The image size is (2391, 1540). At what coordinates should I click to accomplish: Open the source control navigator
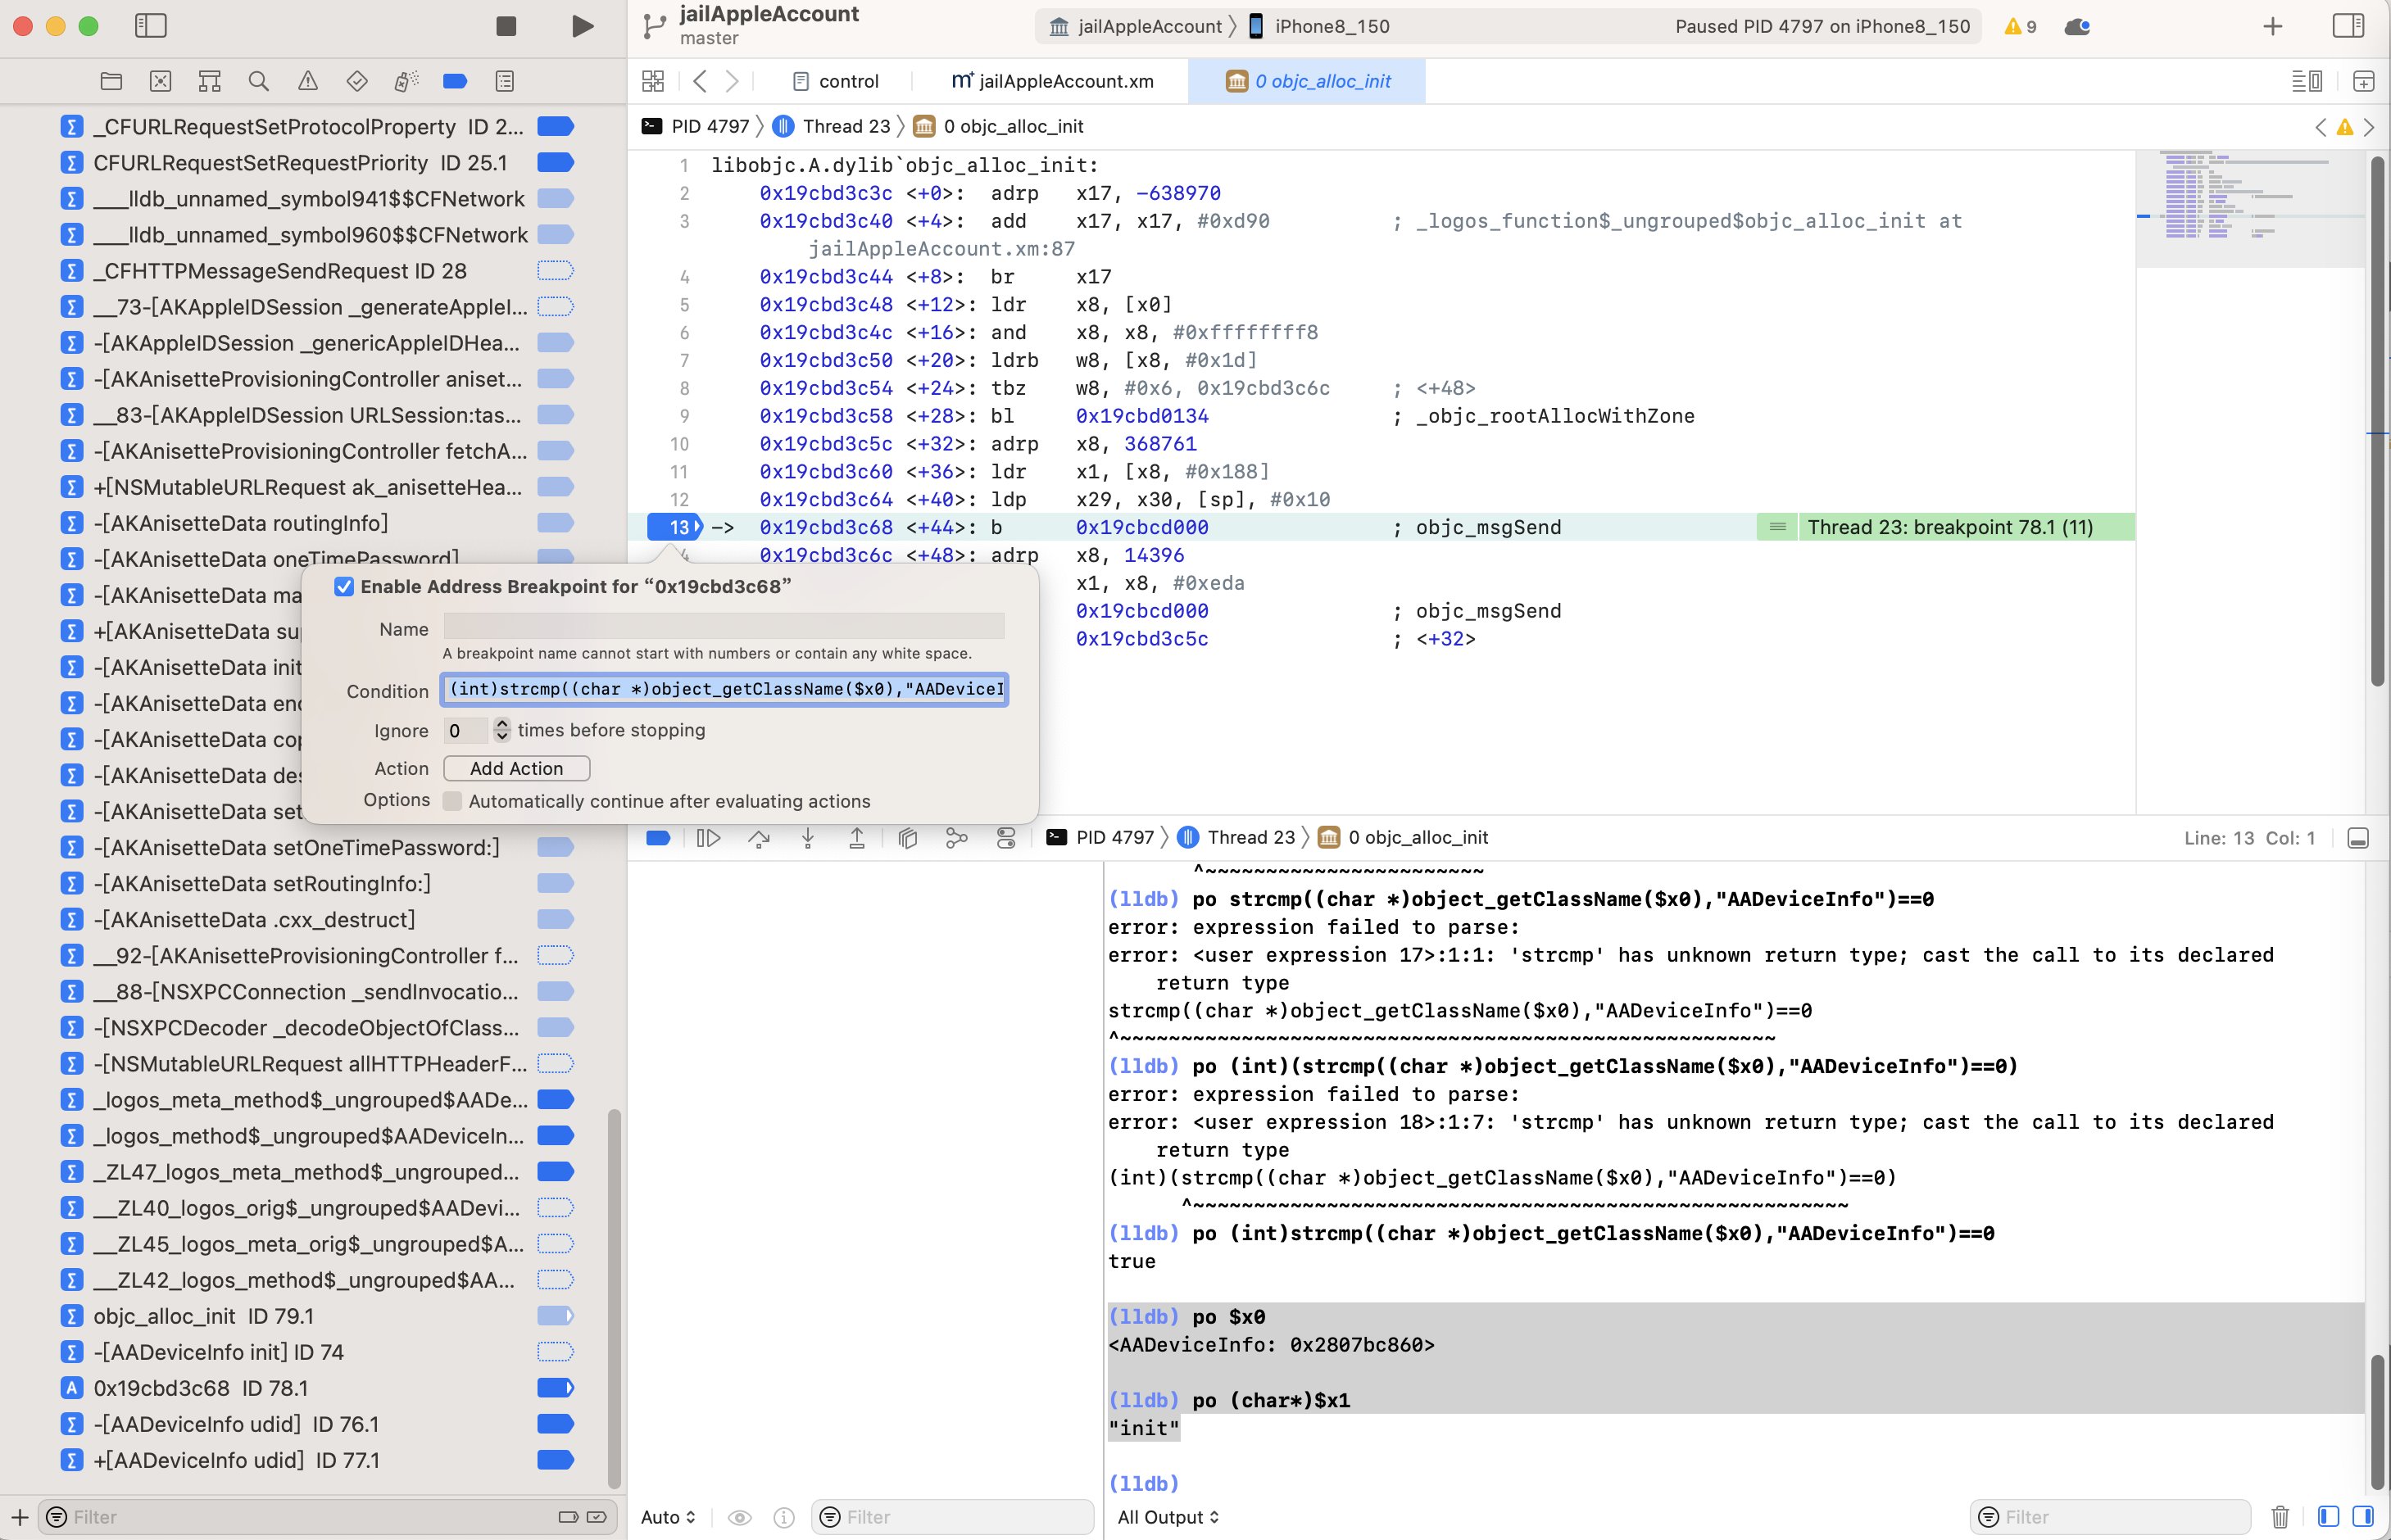tap(160, 81)
